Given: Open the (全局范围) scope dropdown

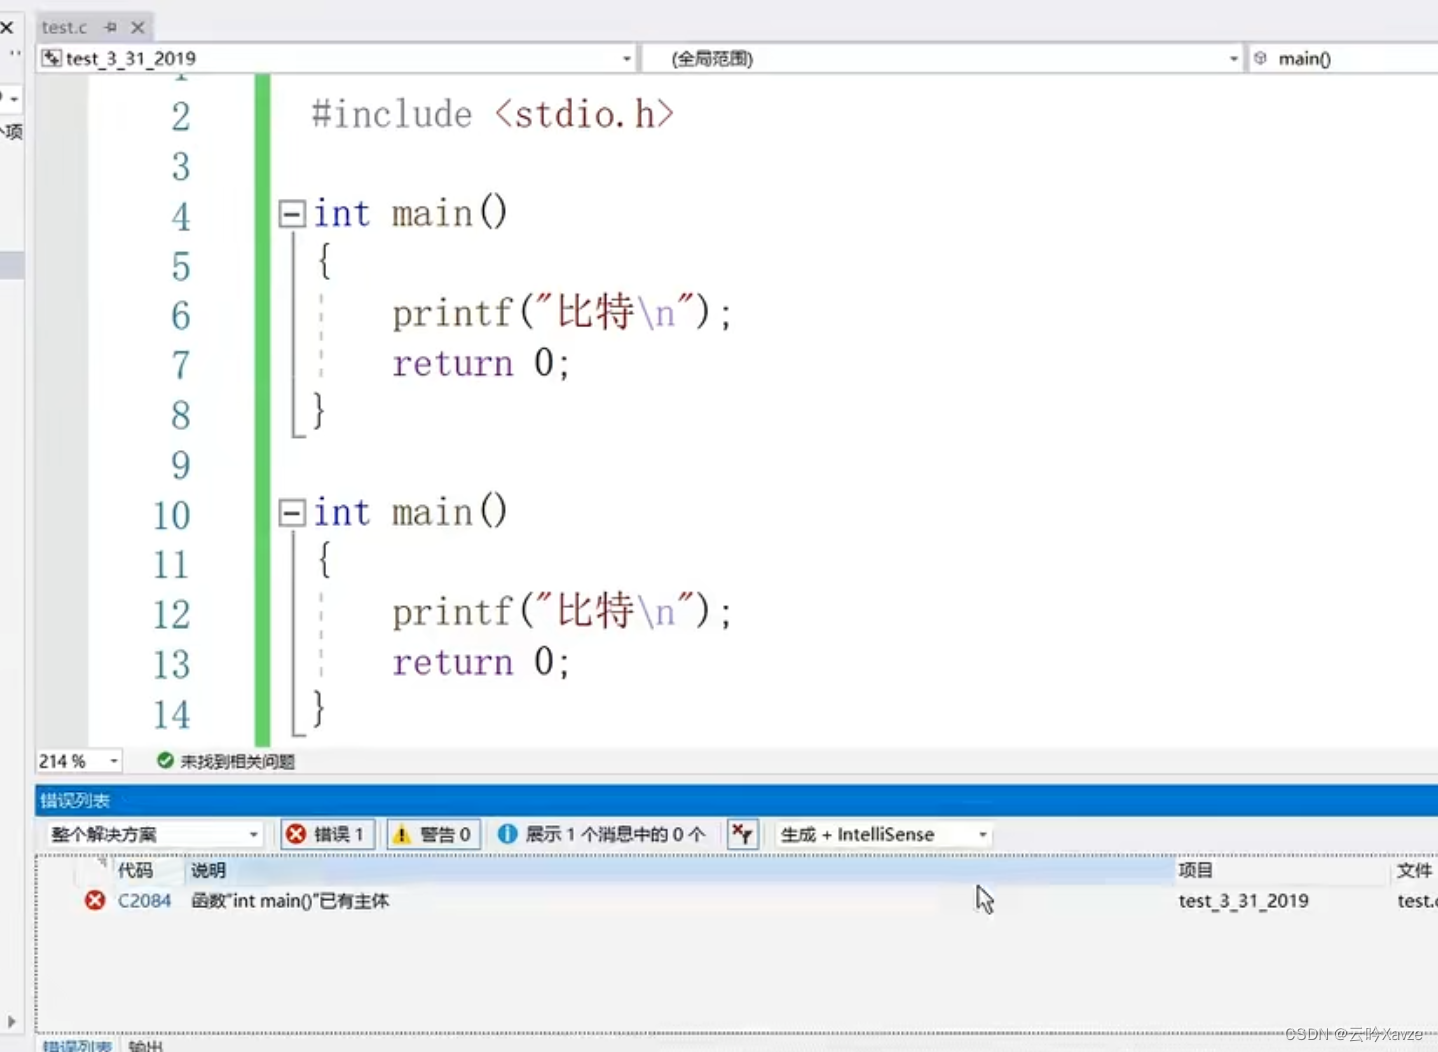Looking at the screenshot, I should 1233,59.
